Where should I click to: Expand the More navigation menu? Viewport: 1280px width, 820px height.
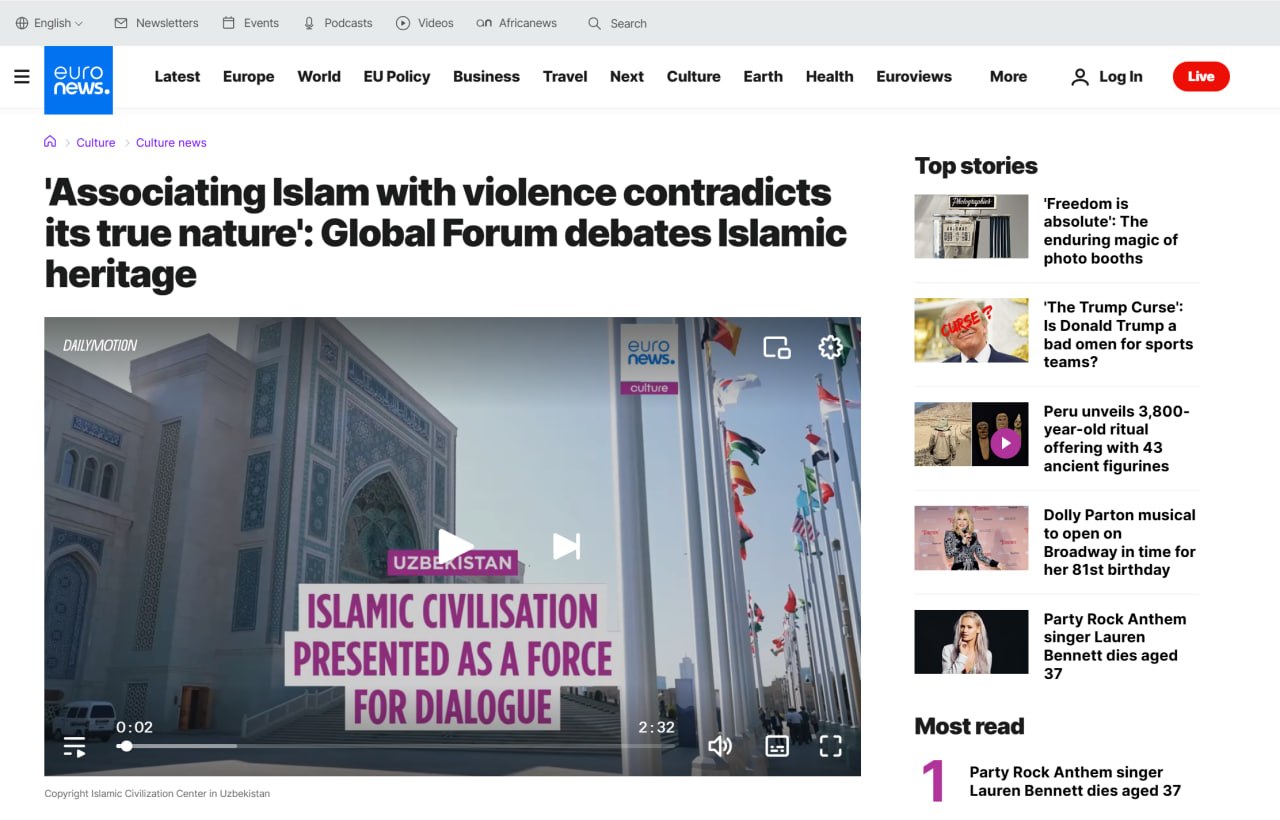click(x=1008, y=76)
